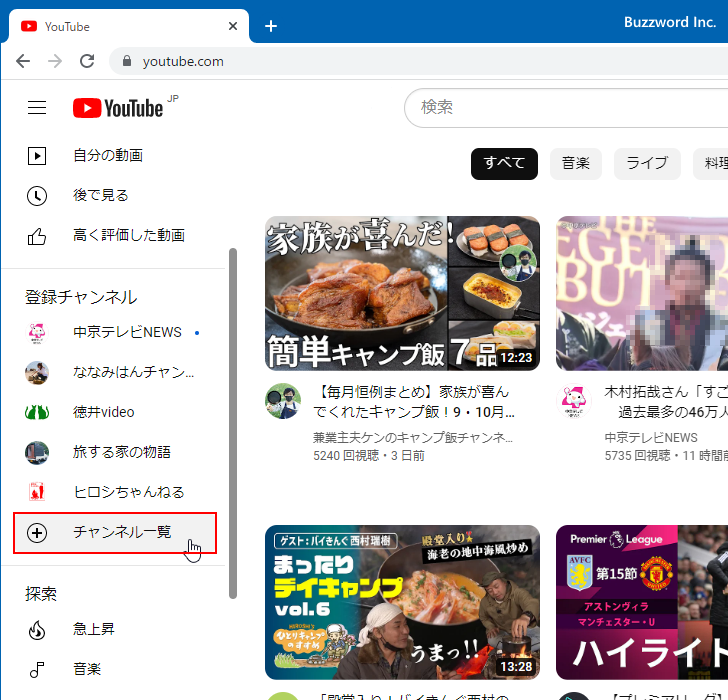The width and height of the screenshot is (728, 700).
Task: Open a new browser tab
Action: (x=271, y=26)
